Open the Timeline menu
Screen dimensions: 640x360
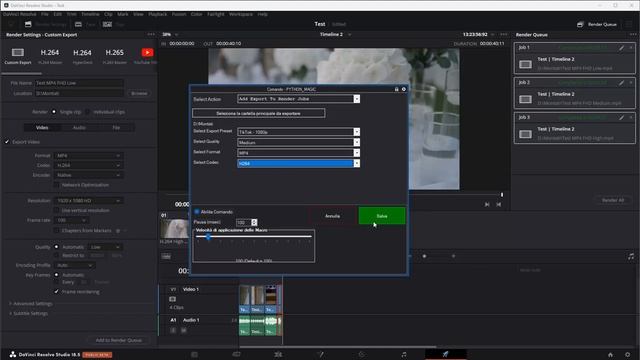click(90, 14)
